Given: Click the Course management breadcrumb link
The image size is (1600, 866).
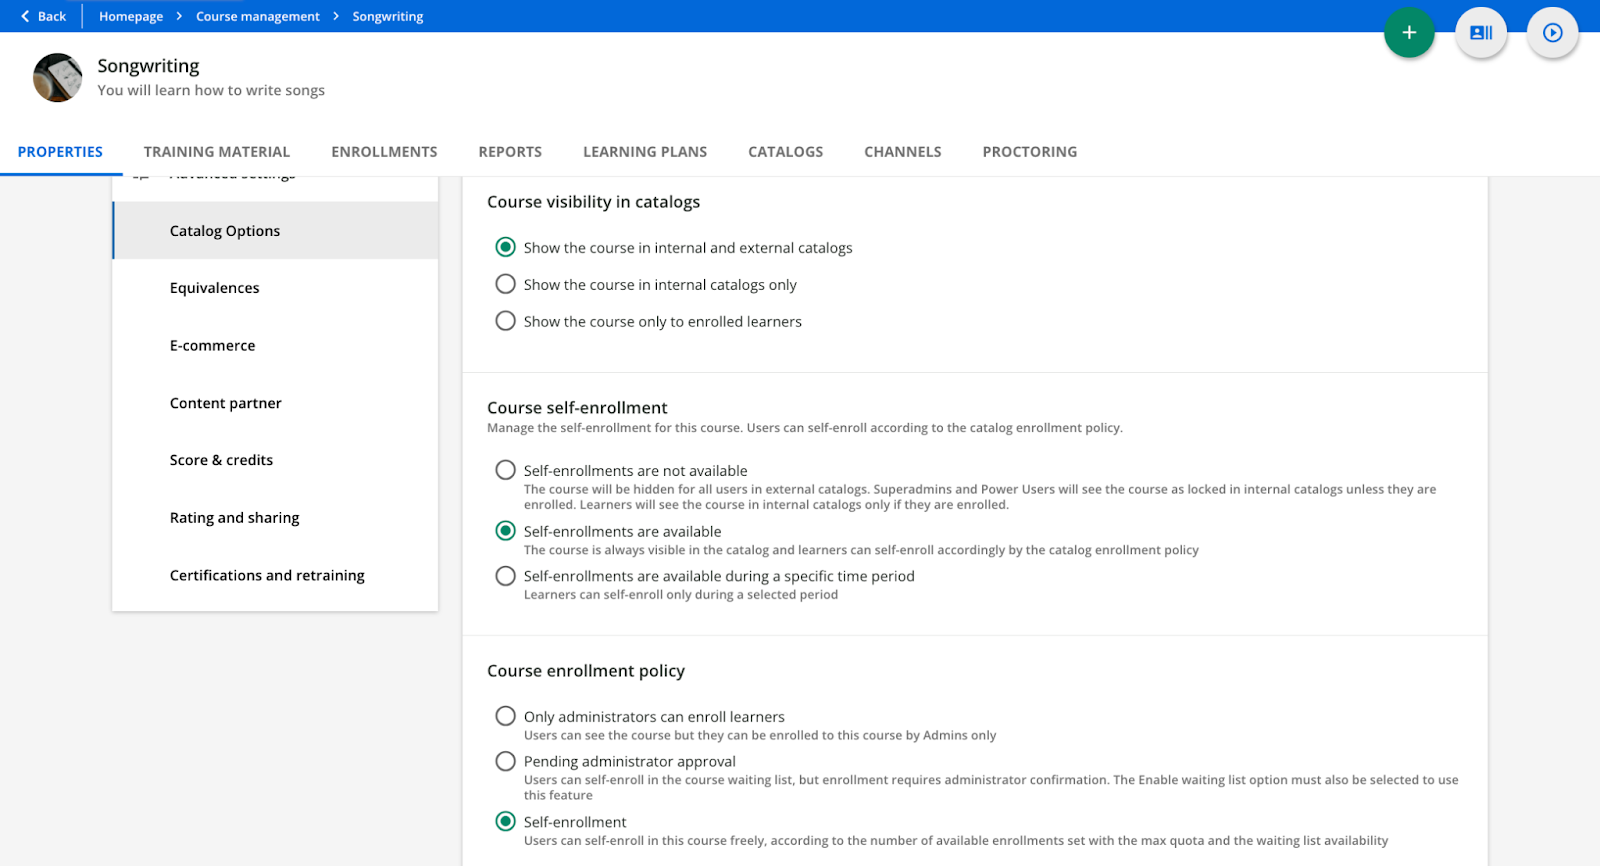Looking at the screenshot, I should point(258,16).
